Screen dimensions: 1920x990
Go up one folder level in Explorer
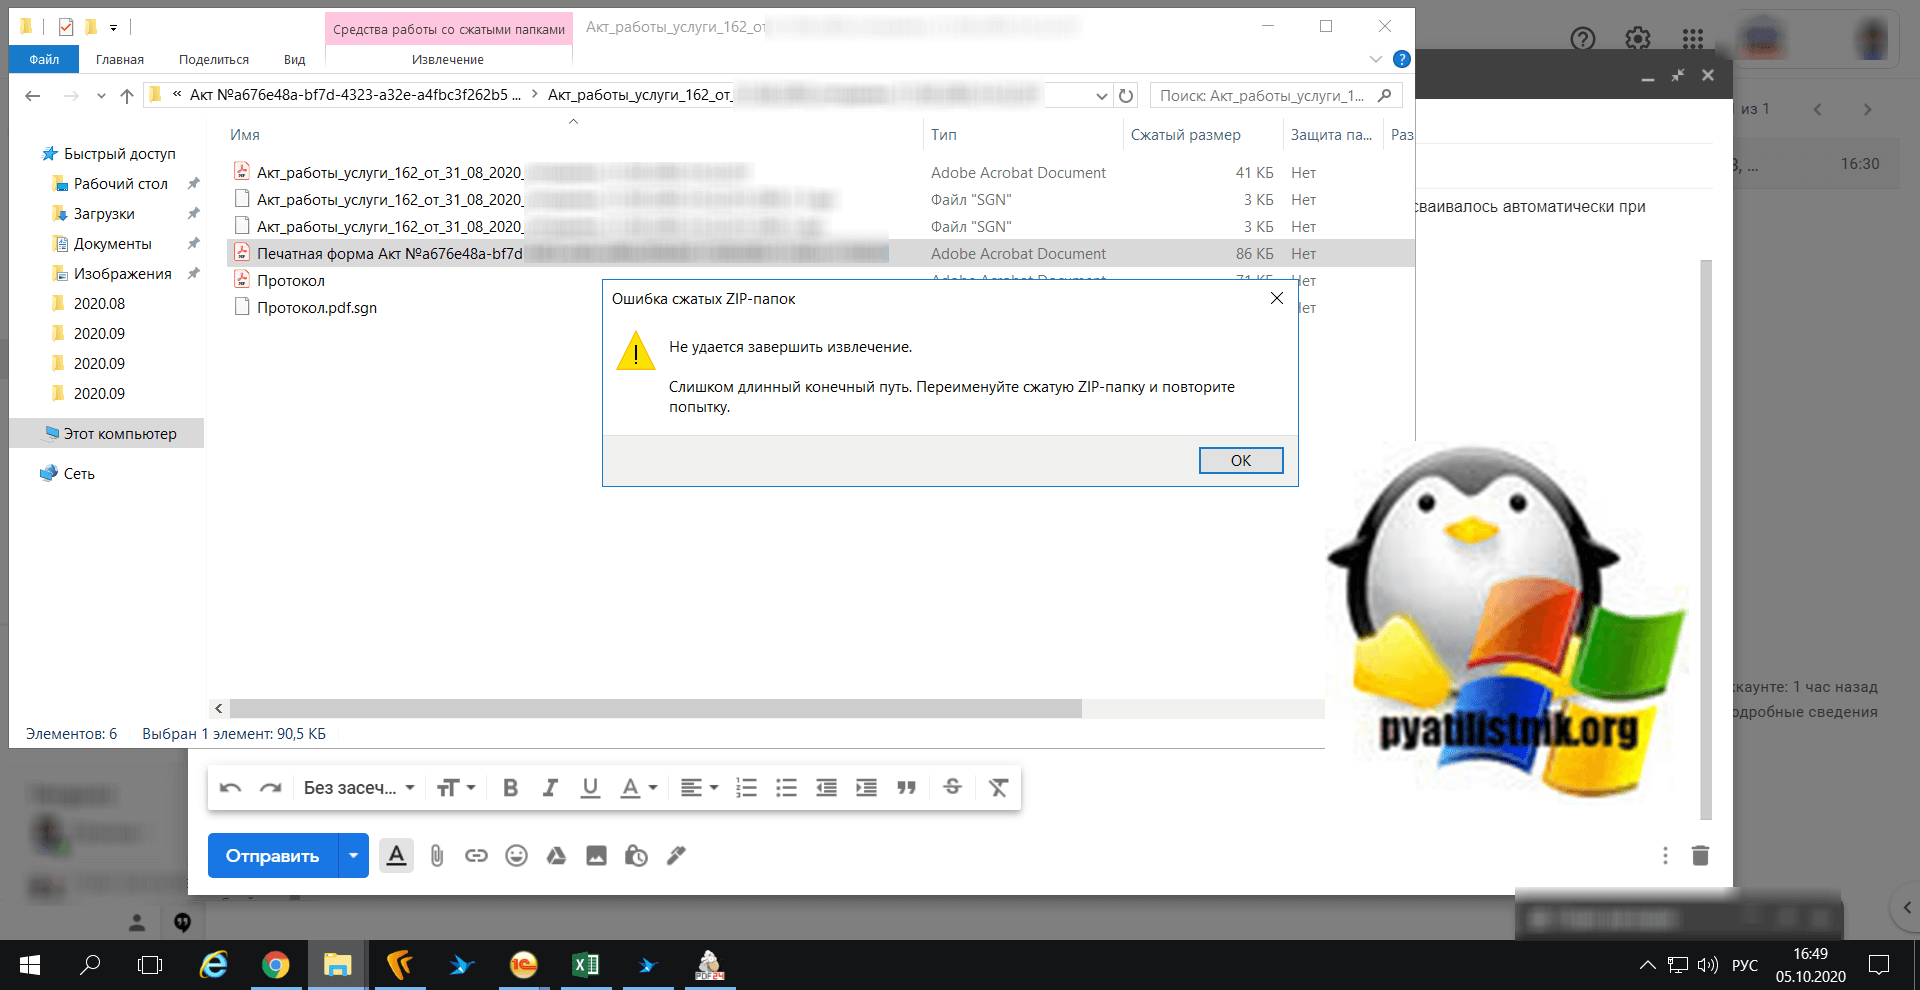click(127, 96)
